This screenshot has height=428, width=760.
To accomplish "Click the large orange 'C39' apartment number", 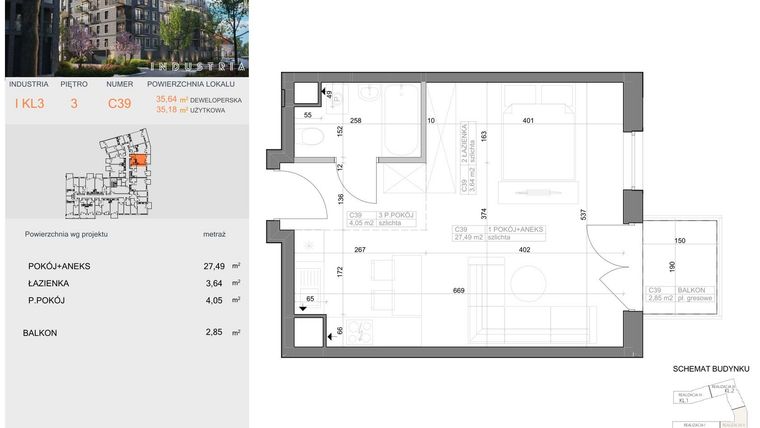I will [119, 103].
